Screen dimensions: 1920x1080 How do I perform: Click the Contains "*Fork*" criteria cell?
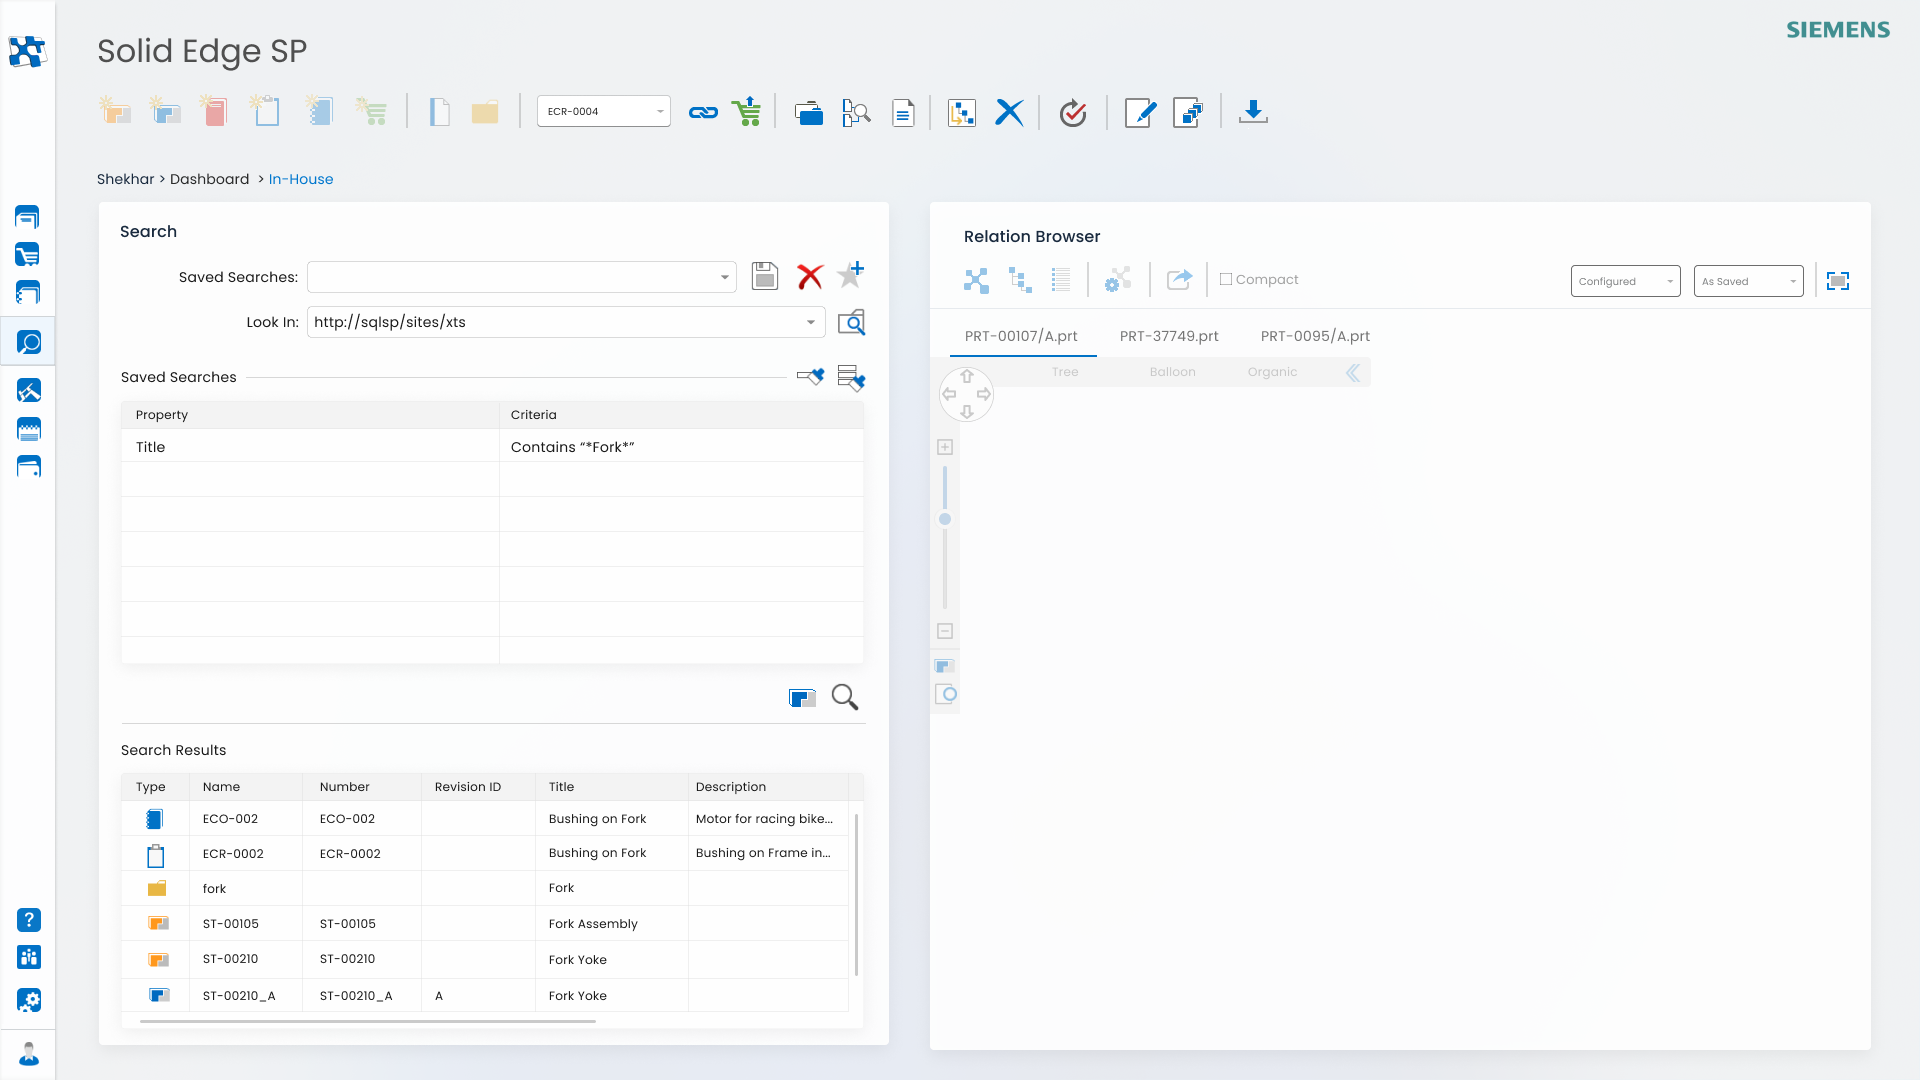681,447
